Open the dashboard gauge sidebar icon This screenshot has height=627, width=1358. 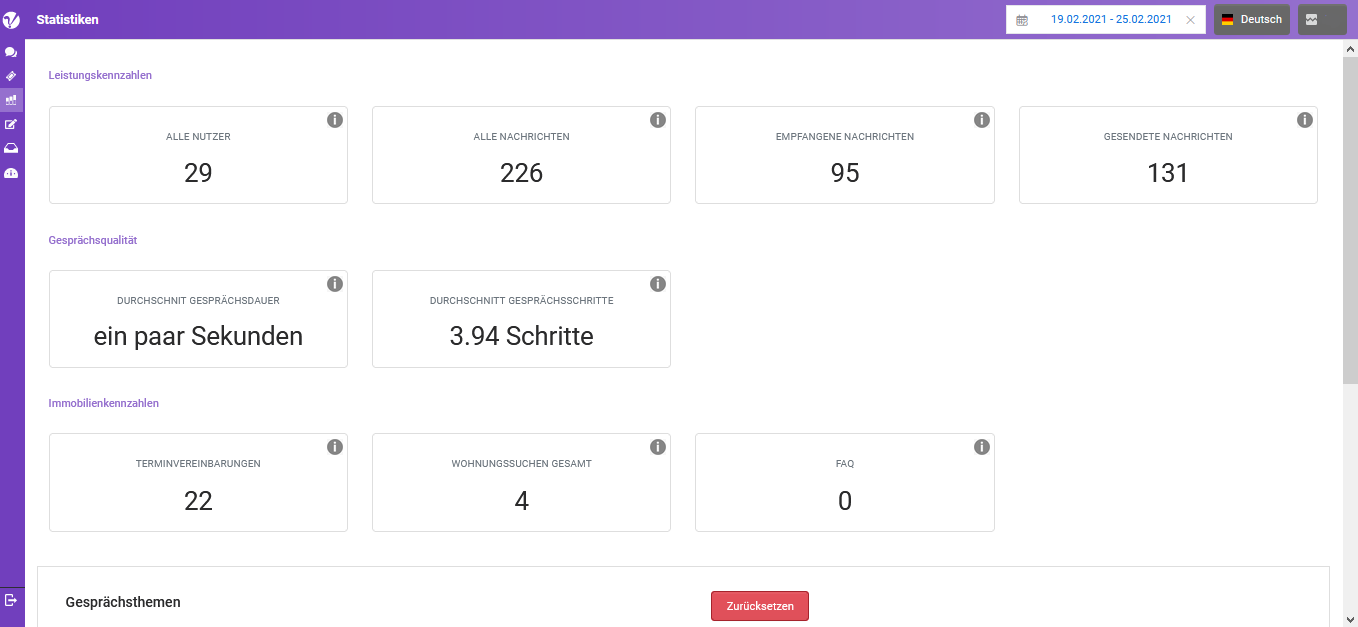pyautogui.click(x=11, y=173)
